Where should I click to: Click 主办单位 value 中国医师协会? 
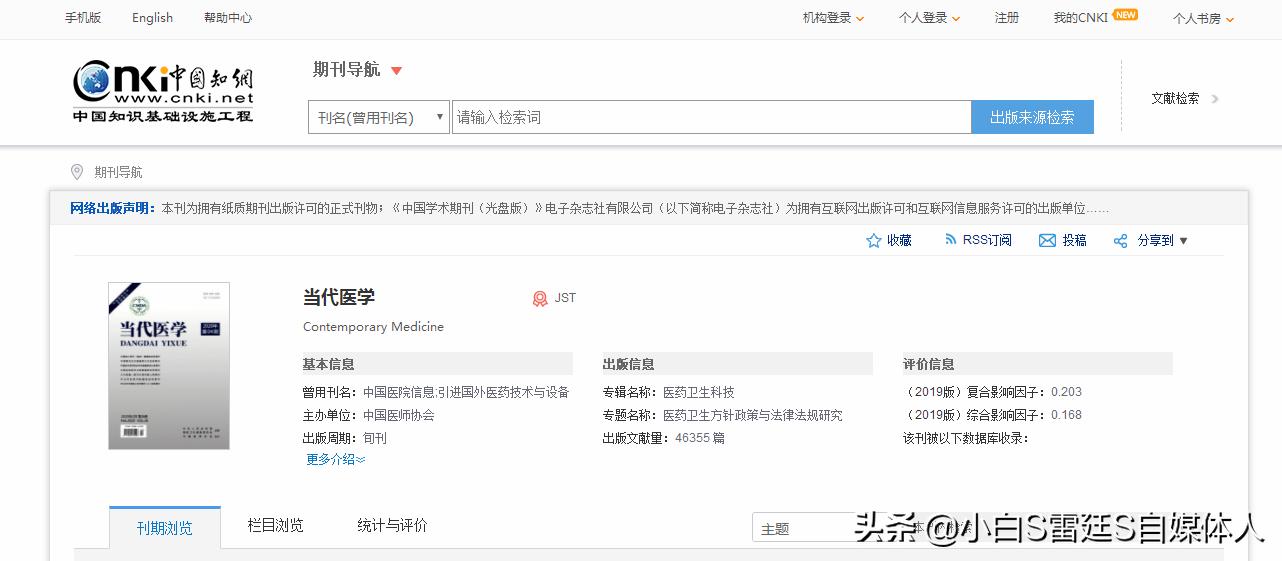pos(399,415)
